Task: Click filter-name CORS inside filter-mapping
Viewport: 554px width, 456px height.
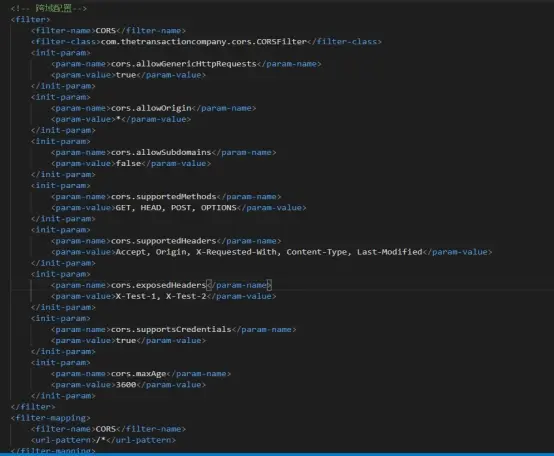Action: point(108,429)
